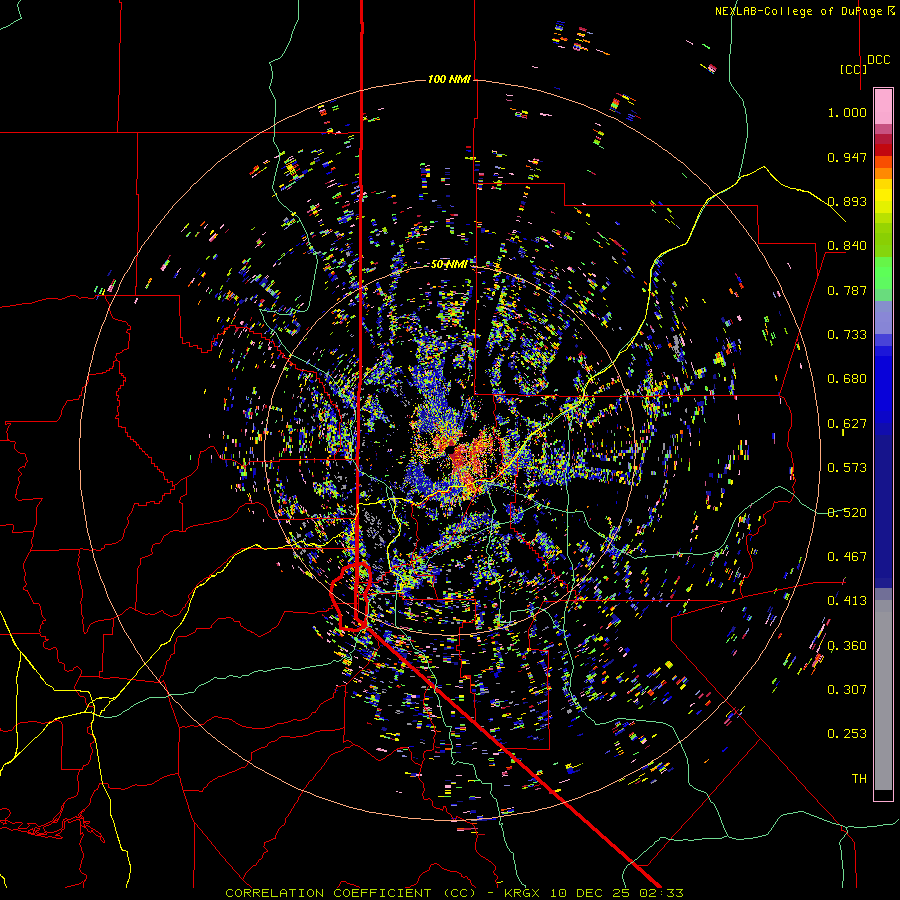Click the 0.787 scale value
The height and width of the screenshot is (900, 900).
click(x=847, y=290)
